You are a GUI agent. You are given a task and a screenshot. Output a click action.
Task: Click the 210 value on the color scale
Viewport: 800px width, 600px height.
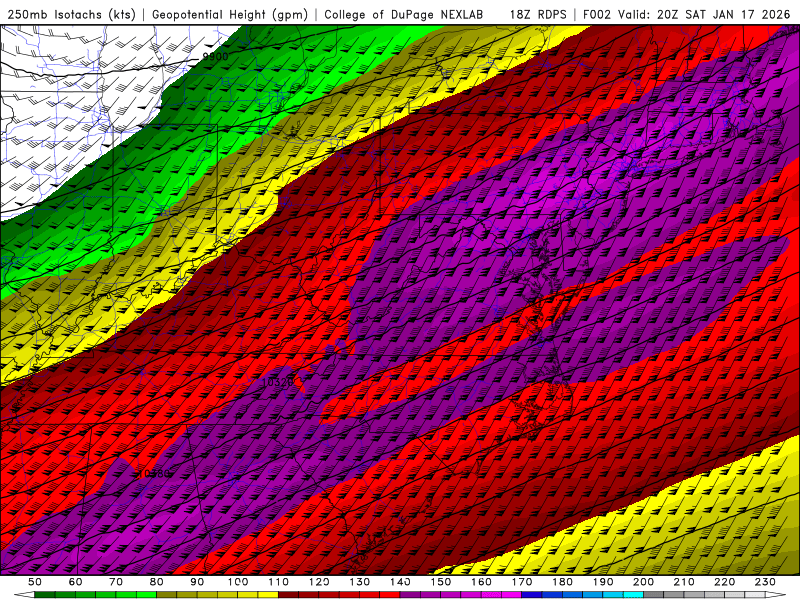click(x=684, y=582)
